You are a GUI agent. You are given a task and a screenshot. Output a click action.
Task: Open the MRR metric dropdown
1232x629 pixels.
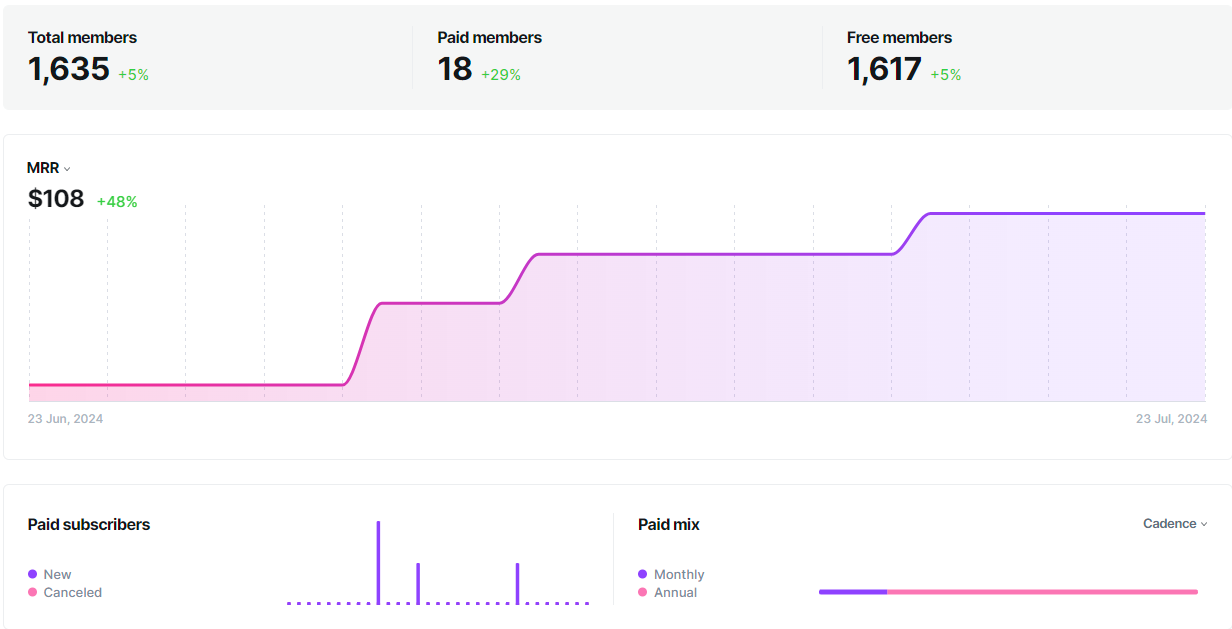click(x=48, y=168)
